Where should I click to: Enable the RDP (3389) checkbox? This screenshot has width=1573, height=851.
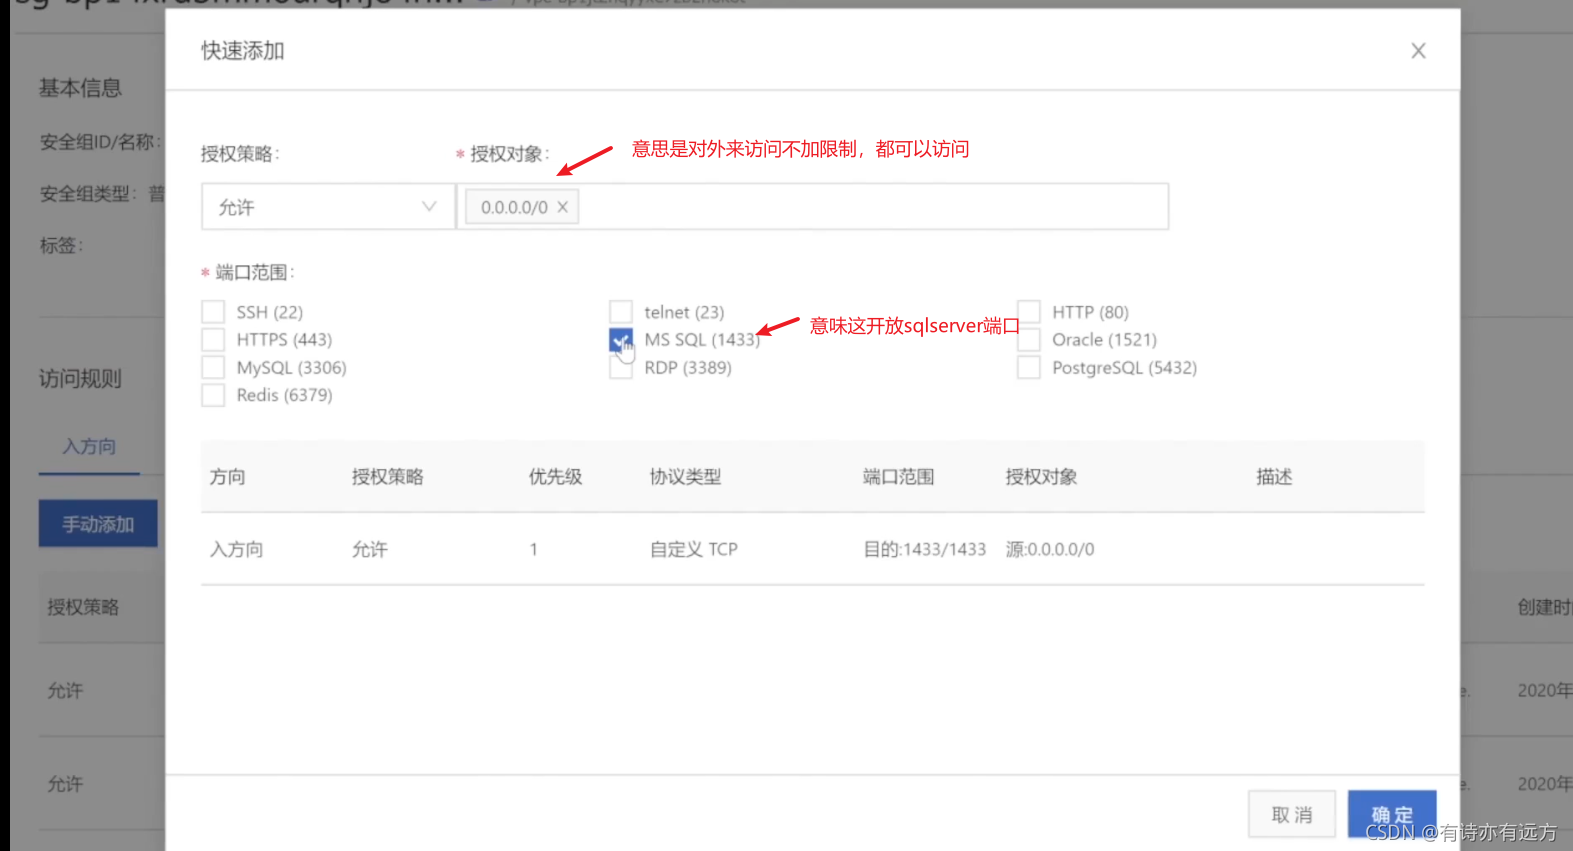(621, 368)
